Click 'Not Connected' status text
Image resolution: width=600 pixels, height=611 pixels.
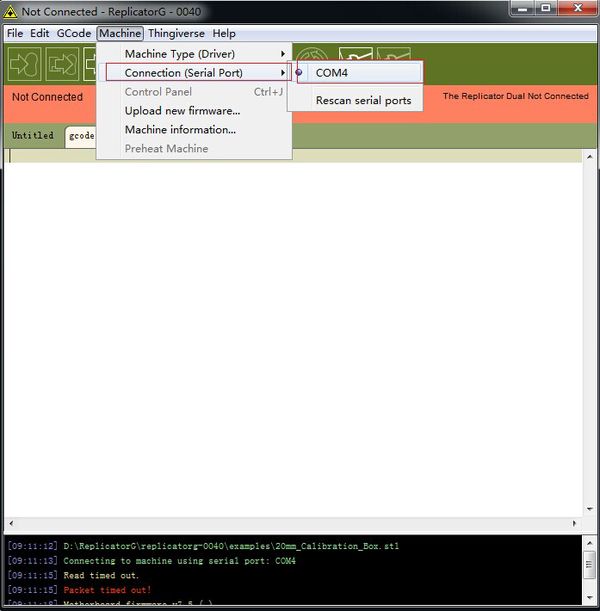coord(47,97)
